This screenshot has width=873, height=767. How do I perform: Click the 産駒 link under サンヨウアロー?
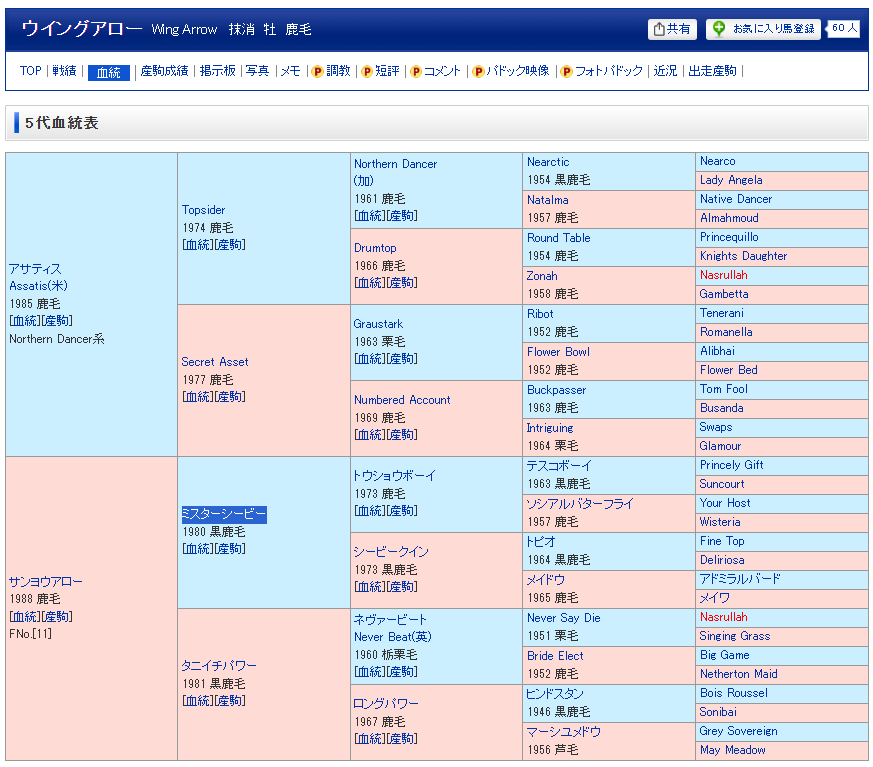(58, 617)
